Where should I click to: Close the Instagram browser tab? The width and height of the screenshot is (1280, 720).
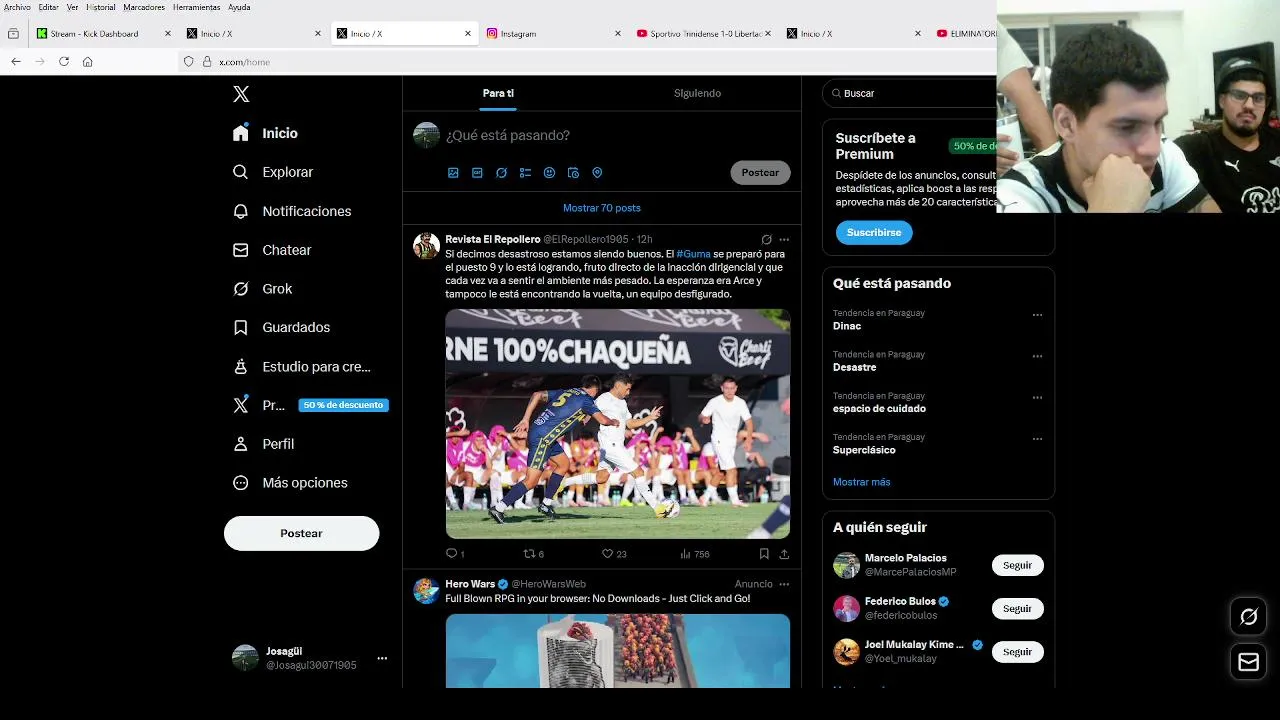(618, 33)
